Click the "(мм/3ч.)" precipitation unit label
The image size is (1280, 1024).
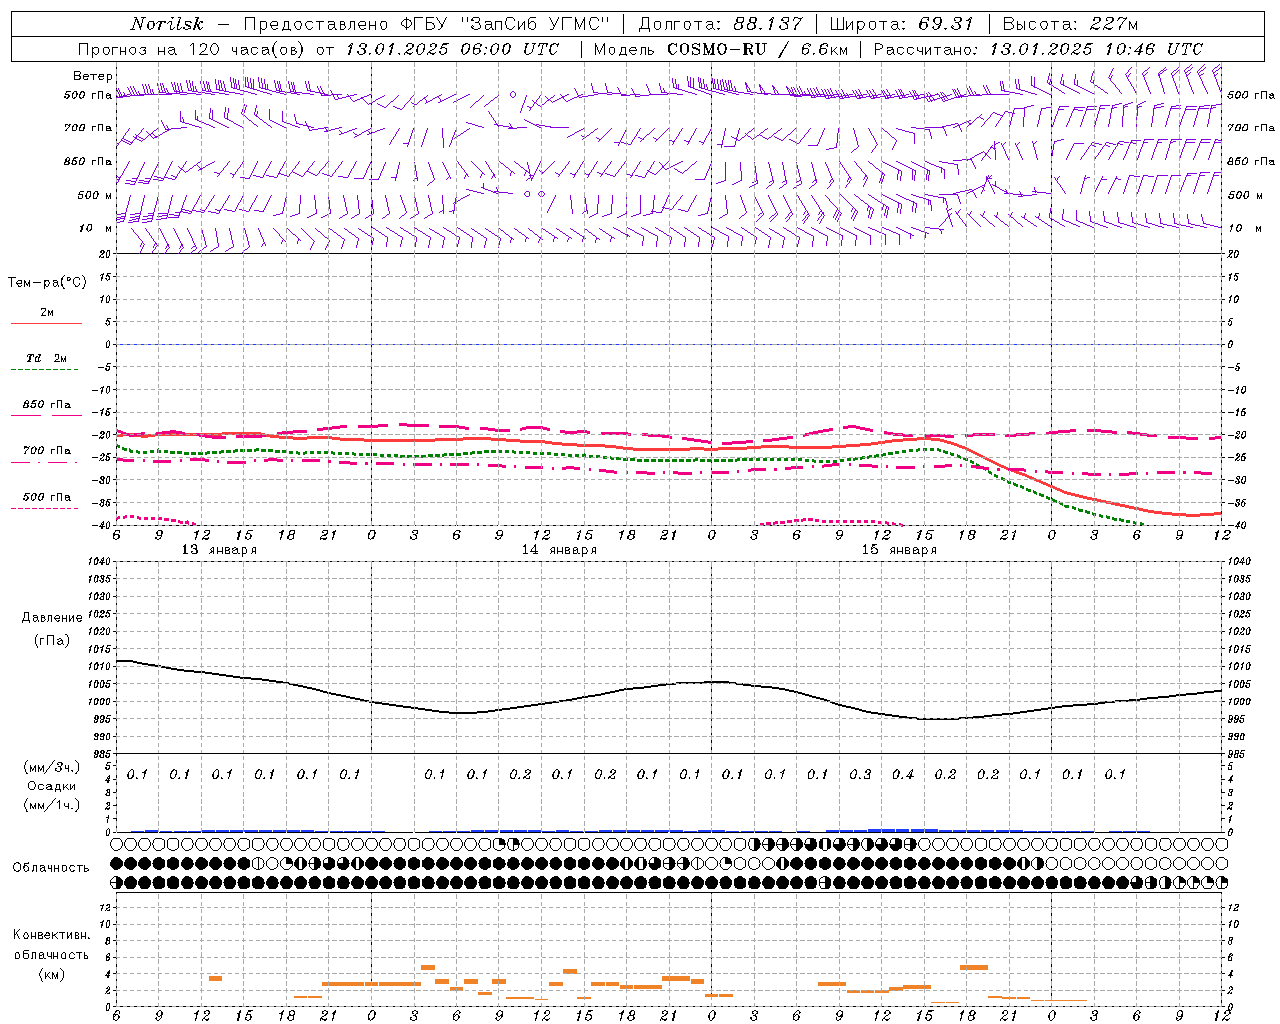tap(52, 767)
